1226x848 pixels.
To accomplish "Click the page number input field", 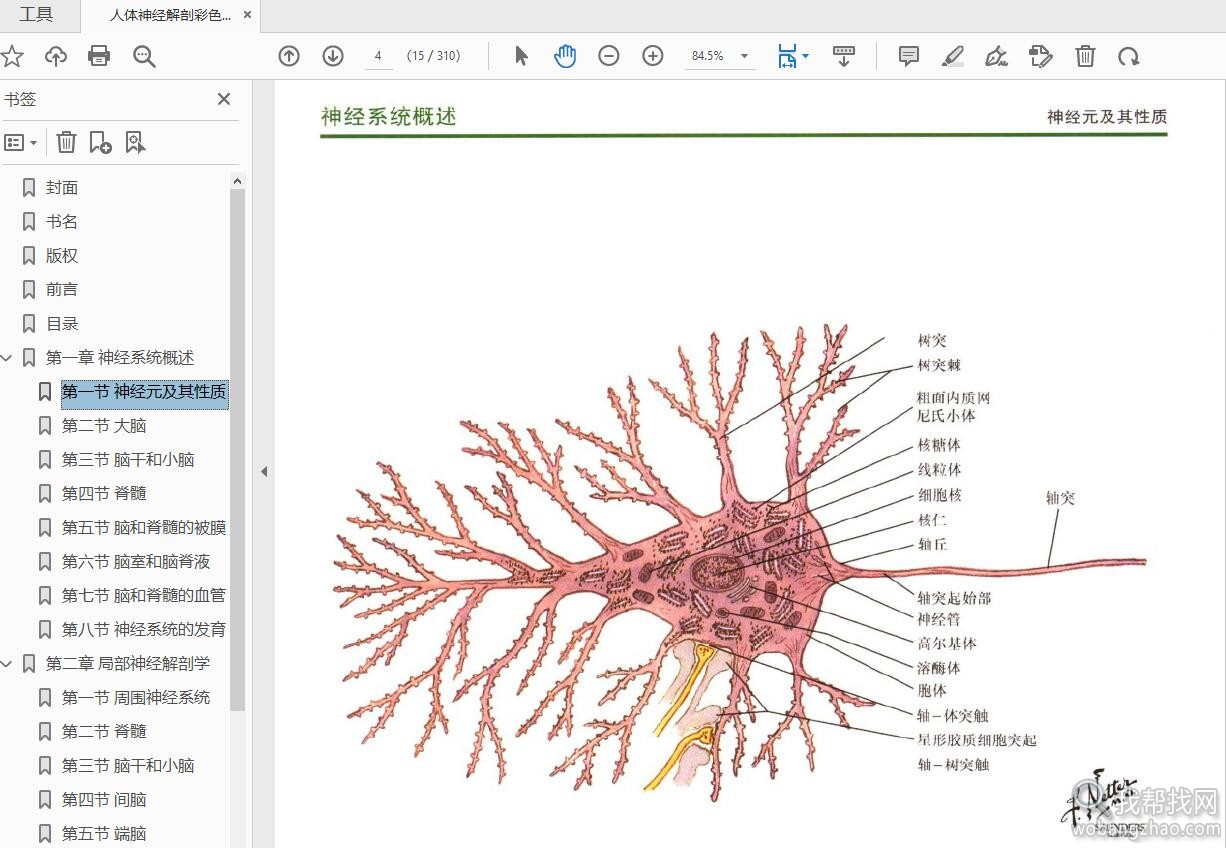I will click(x=378, y=56).
